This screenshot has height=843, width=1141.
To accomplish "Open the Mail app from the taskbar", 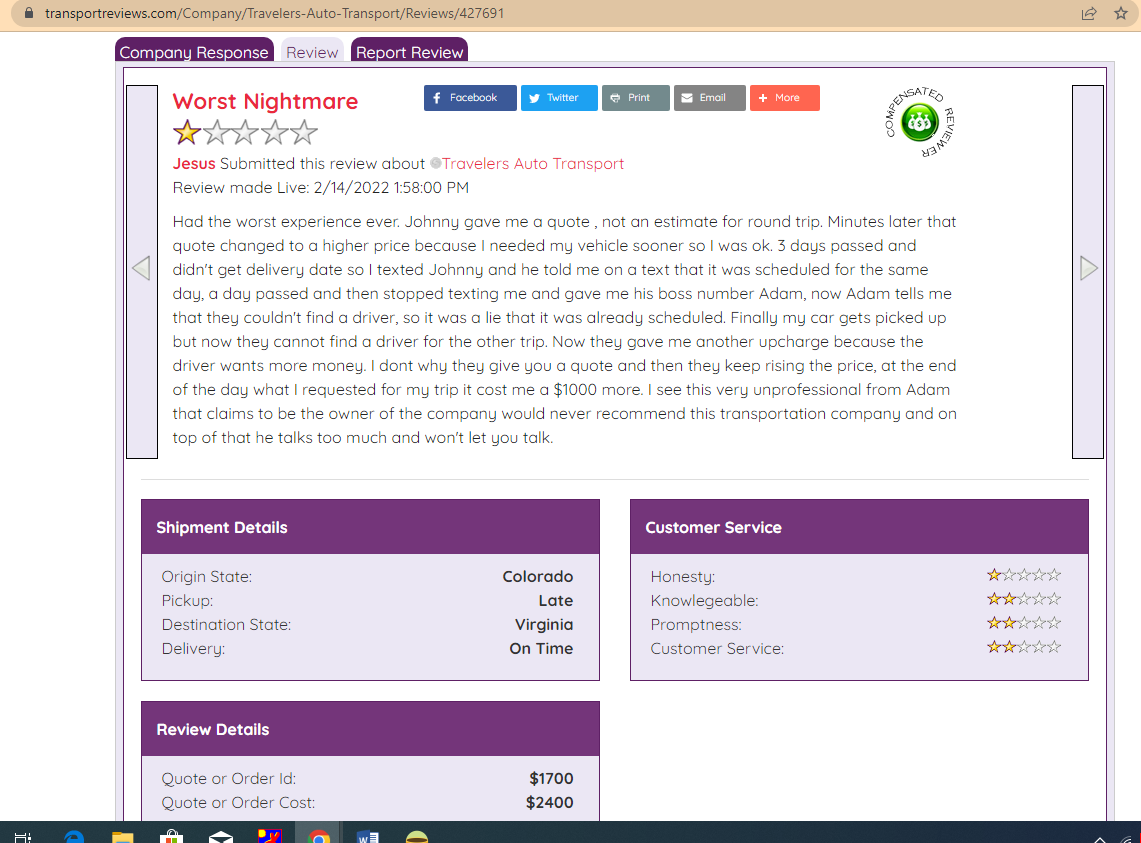I will pyautogui.click(x=220, y=836).
